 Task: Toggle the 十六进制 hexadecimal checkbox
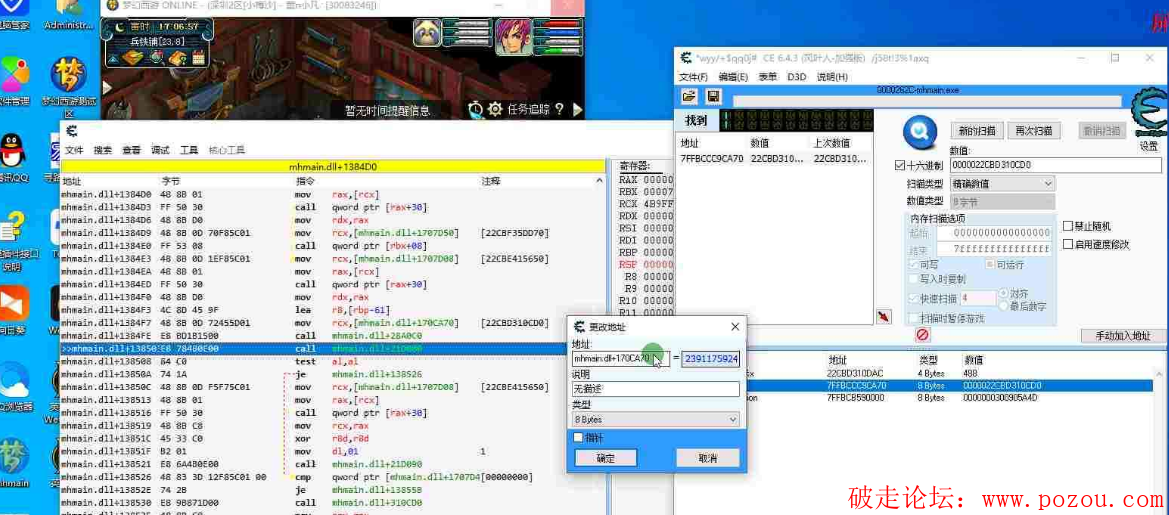click(x=901, y=165)
